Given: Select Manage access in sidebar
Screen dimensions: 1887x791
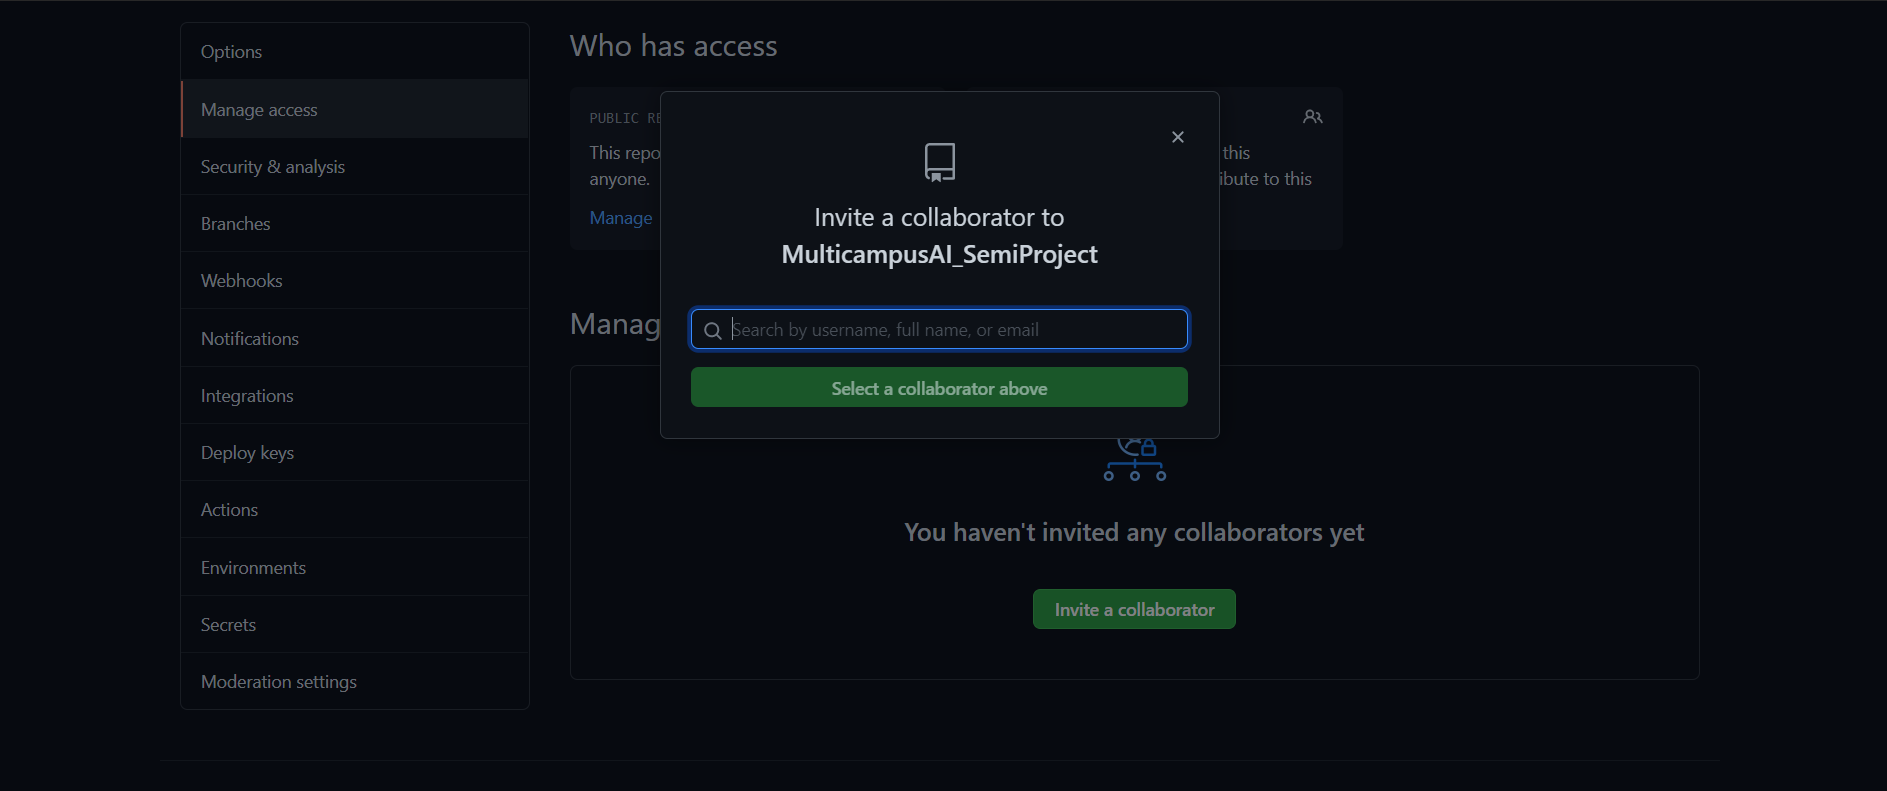Looking at the screenshot, I should [x=355, y=109].
